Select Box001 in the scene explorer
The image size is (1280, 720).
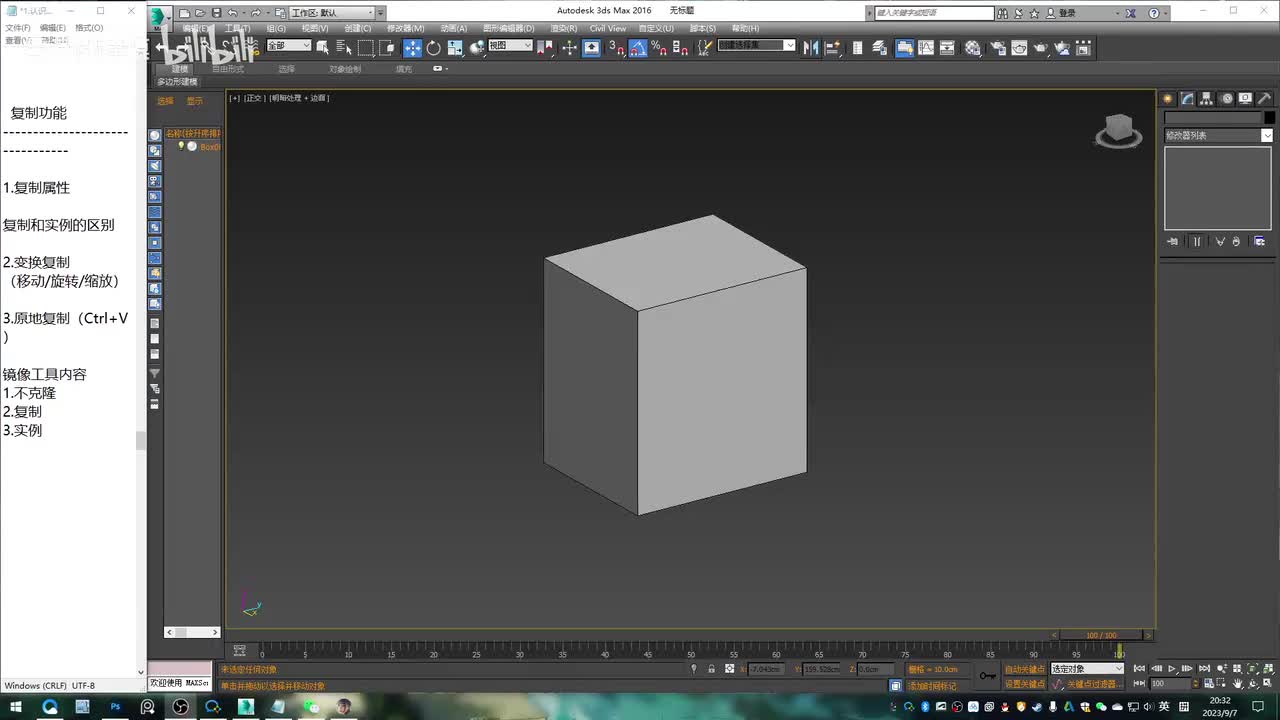pos(210,147)
